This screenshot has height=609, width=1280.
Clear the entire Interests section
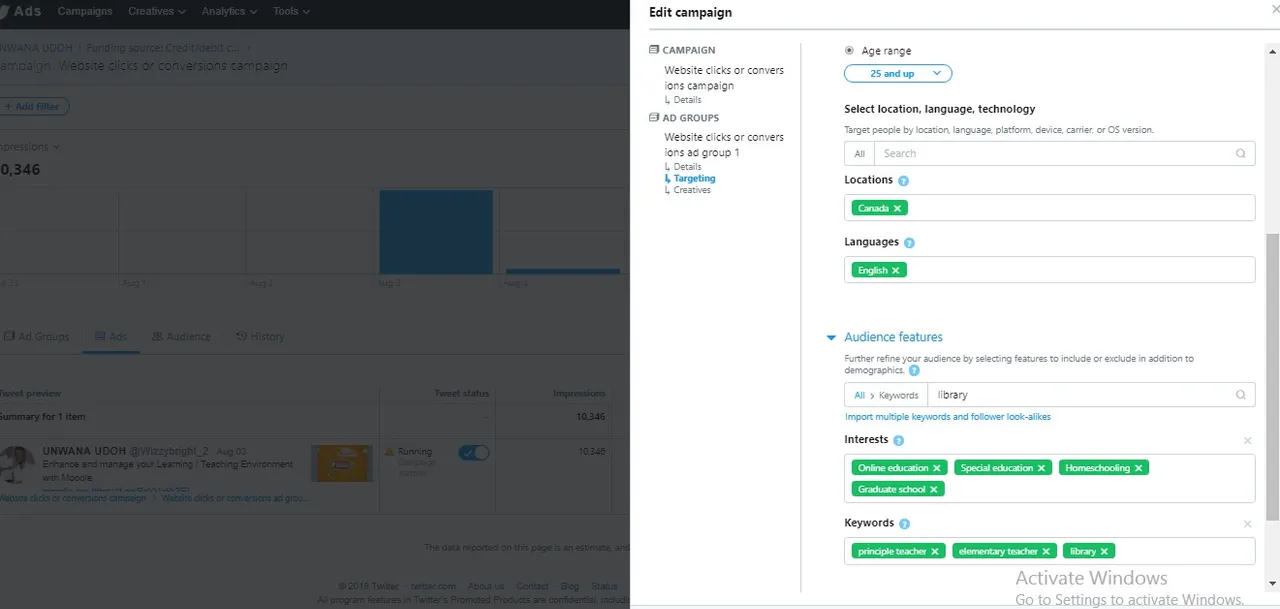tap(1247, 440)
